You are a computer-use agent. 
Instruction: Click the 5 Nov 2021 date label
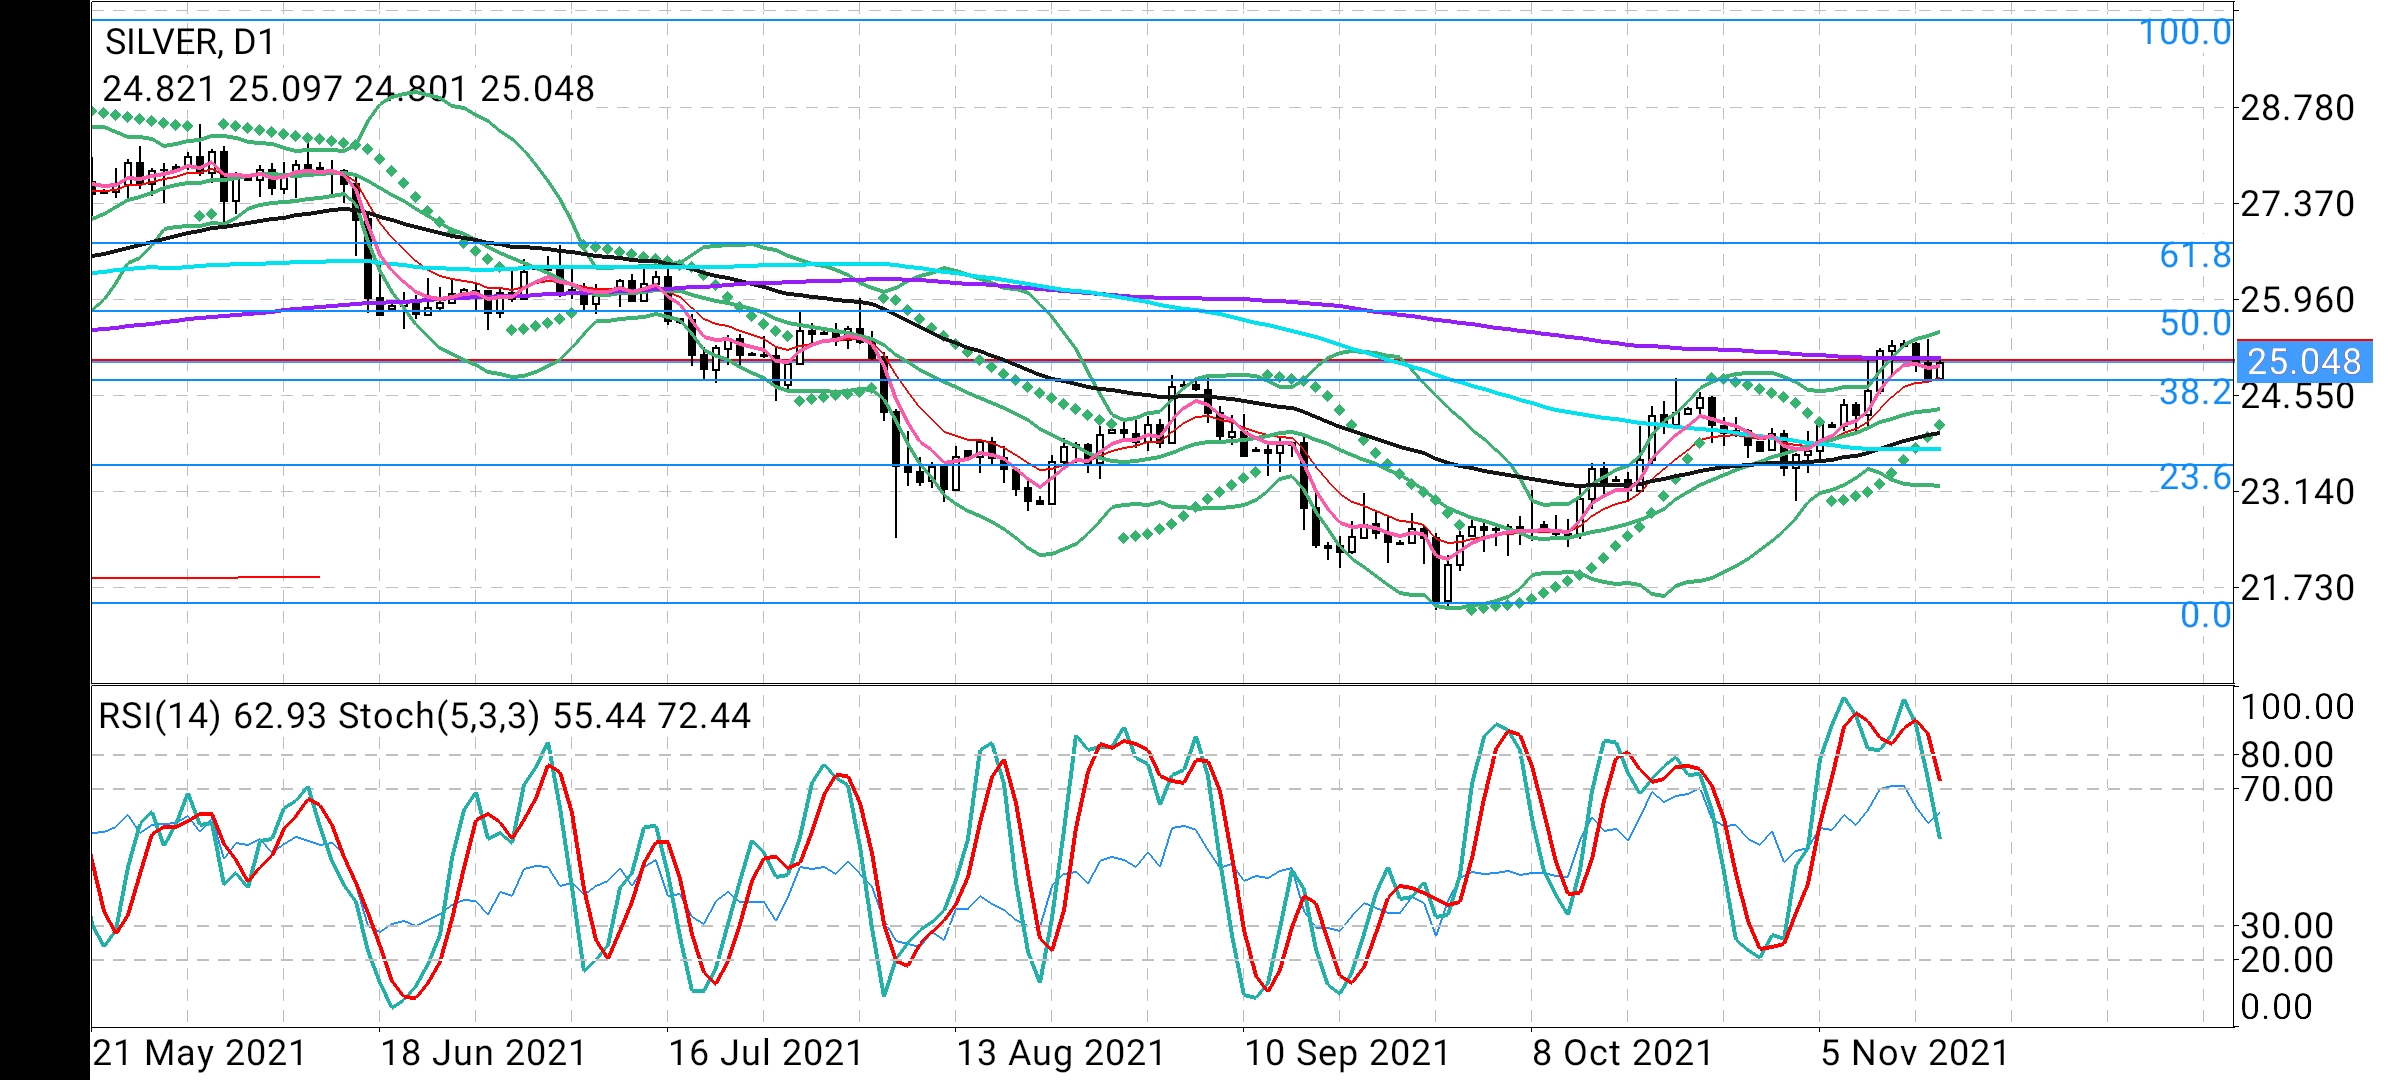click(1915, 1053)
